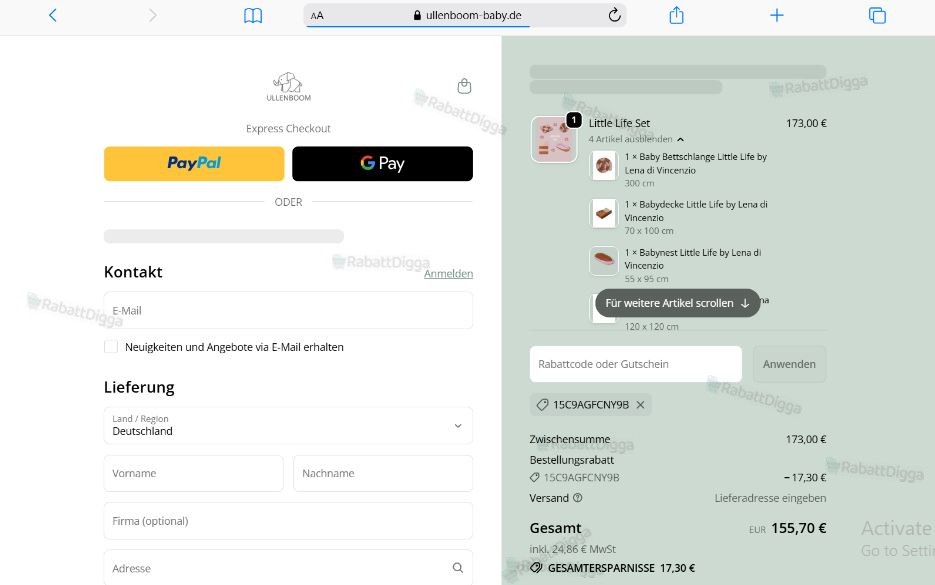935x585 pixels.
Task: Reload the page with the refresh icon
Action: pyautogui.click(x=614, y=15)
